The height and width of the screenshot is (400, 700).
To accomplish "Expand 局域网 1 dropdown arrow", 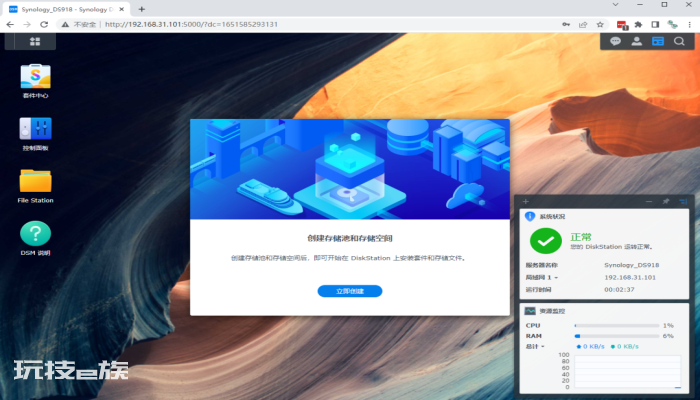I will click(556, 278).
